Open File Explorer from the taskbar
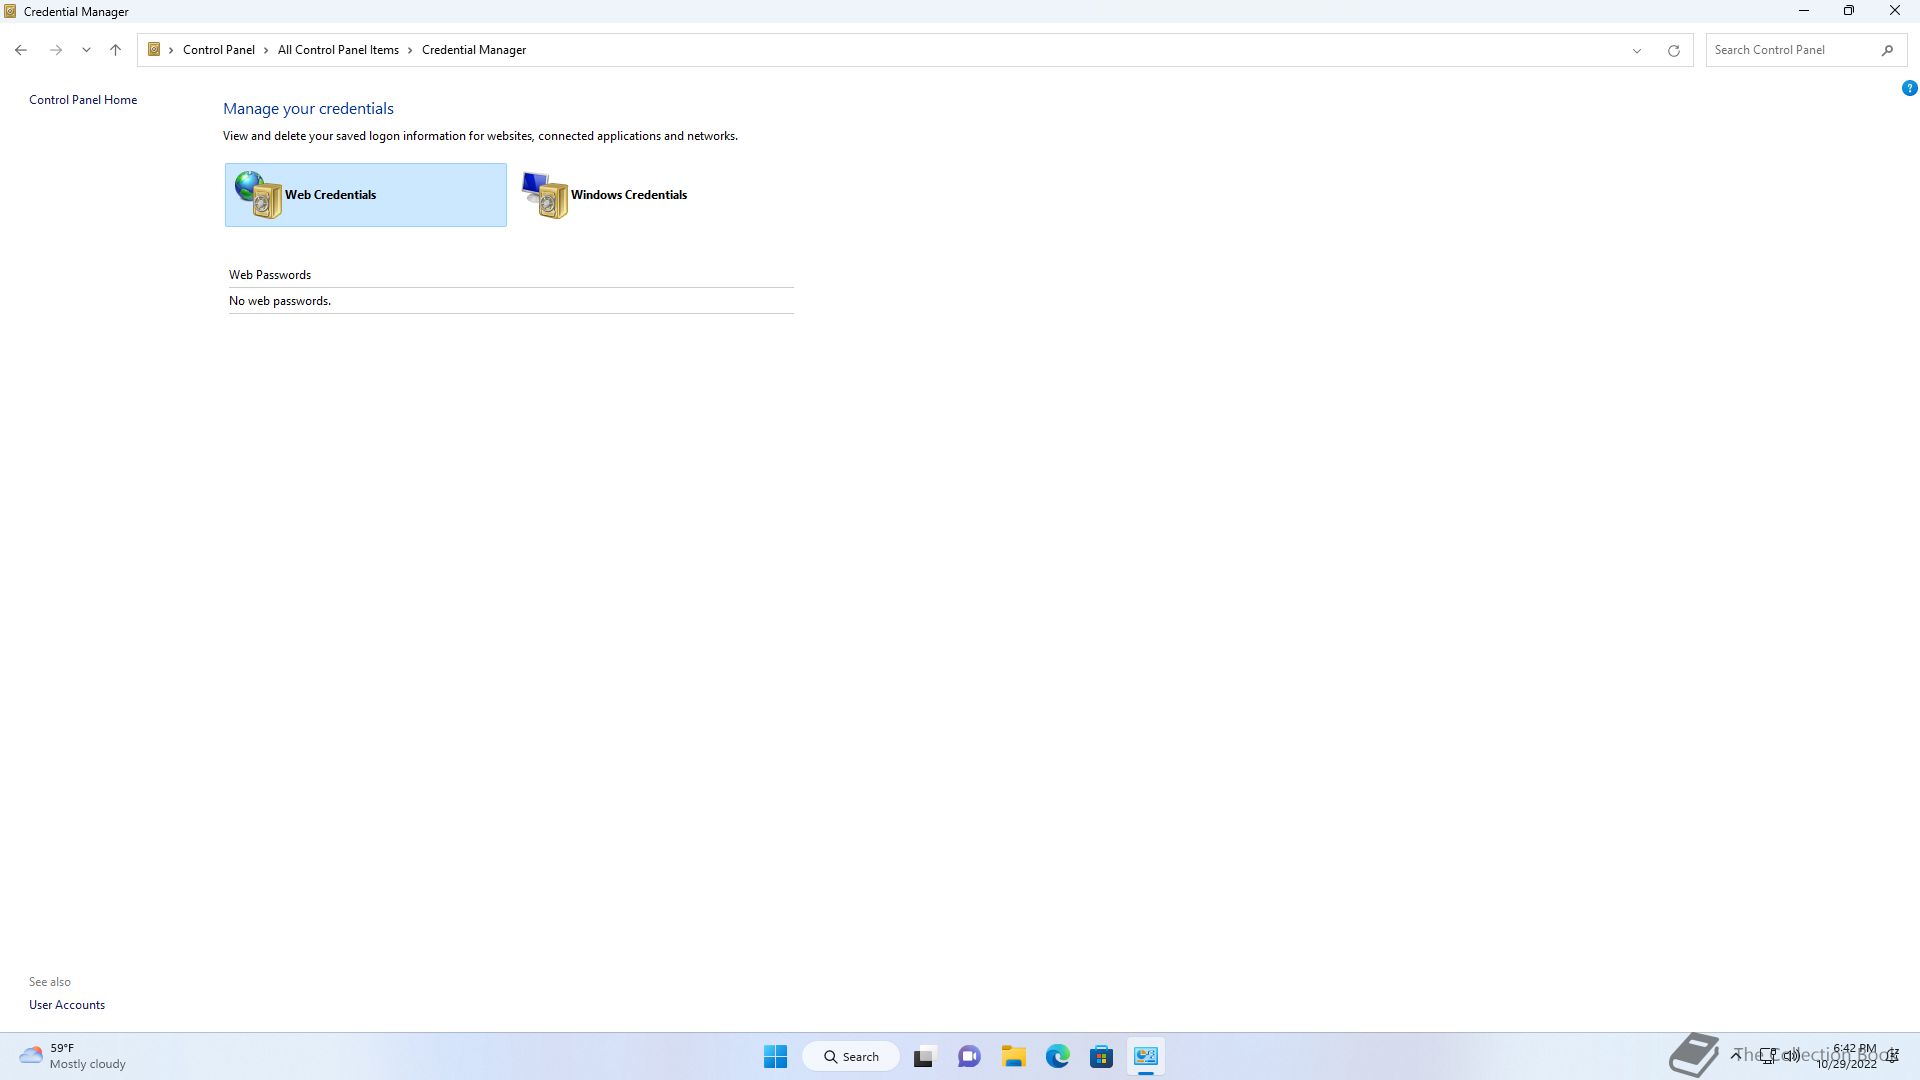 click(1013, 1056)
